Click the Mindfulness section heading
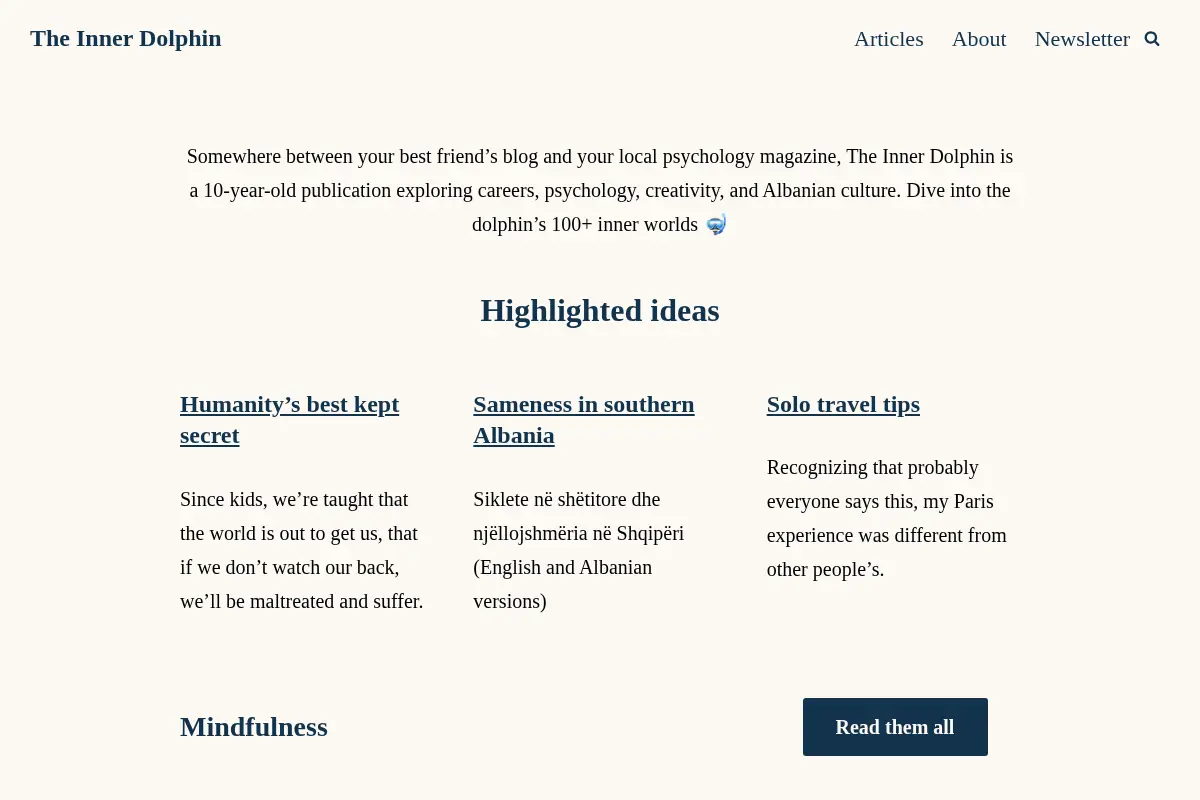This screenshot has width=1200, height=800. 254,727
